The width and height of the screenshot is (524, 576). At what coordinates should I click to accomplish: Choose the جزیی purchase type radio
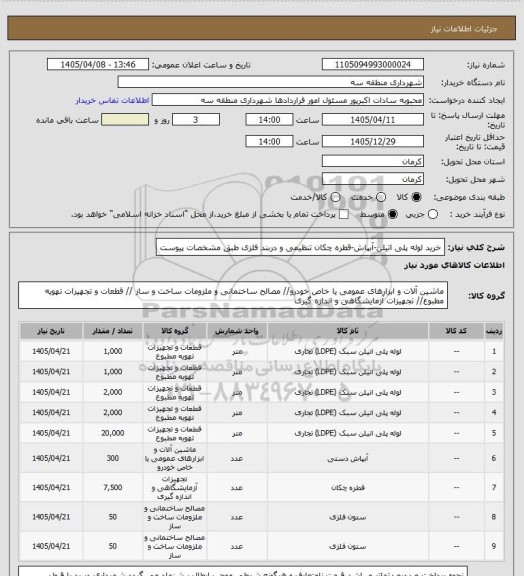(x=433, y=214)
